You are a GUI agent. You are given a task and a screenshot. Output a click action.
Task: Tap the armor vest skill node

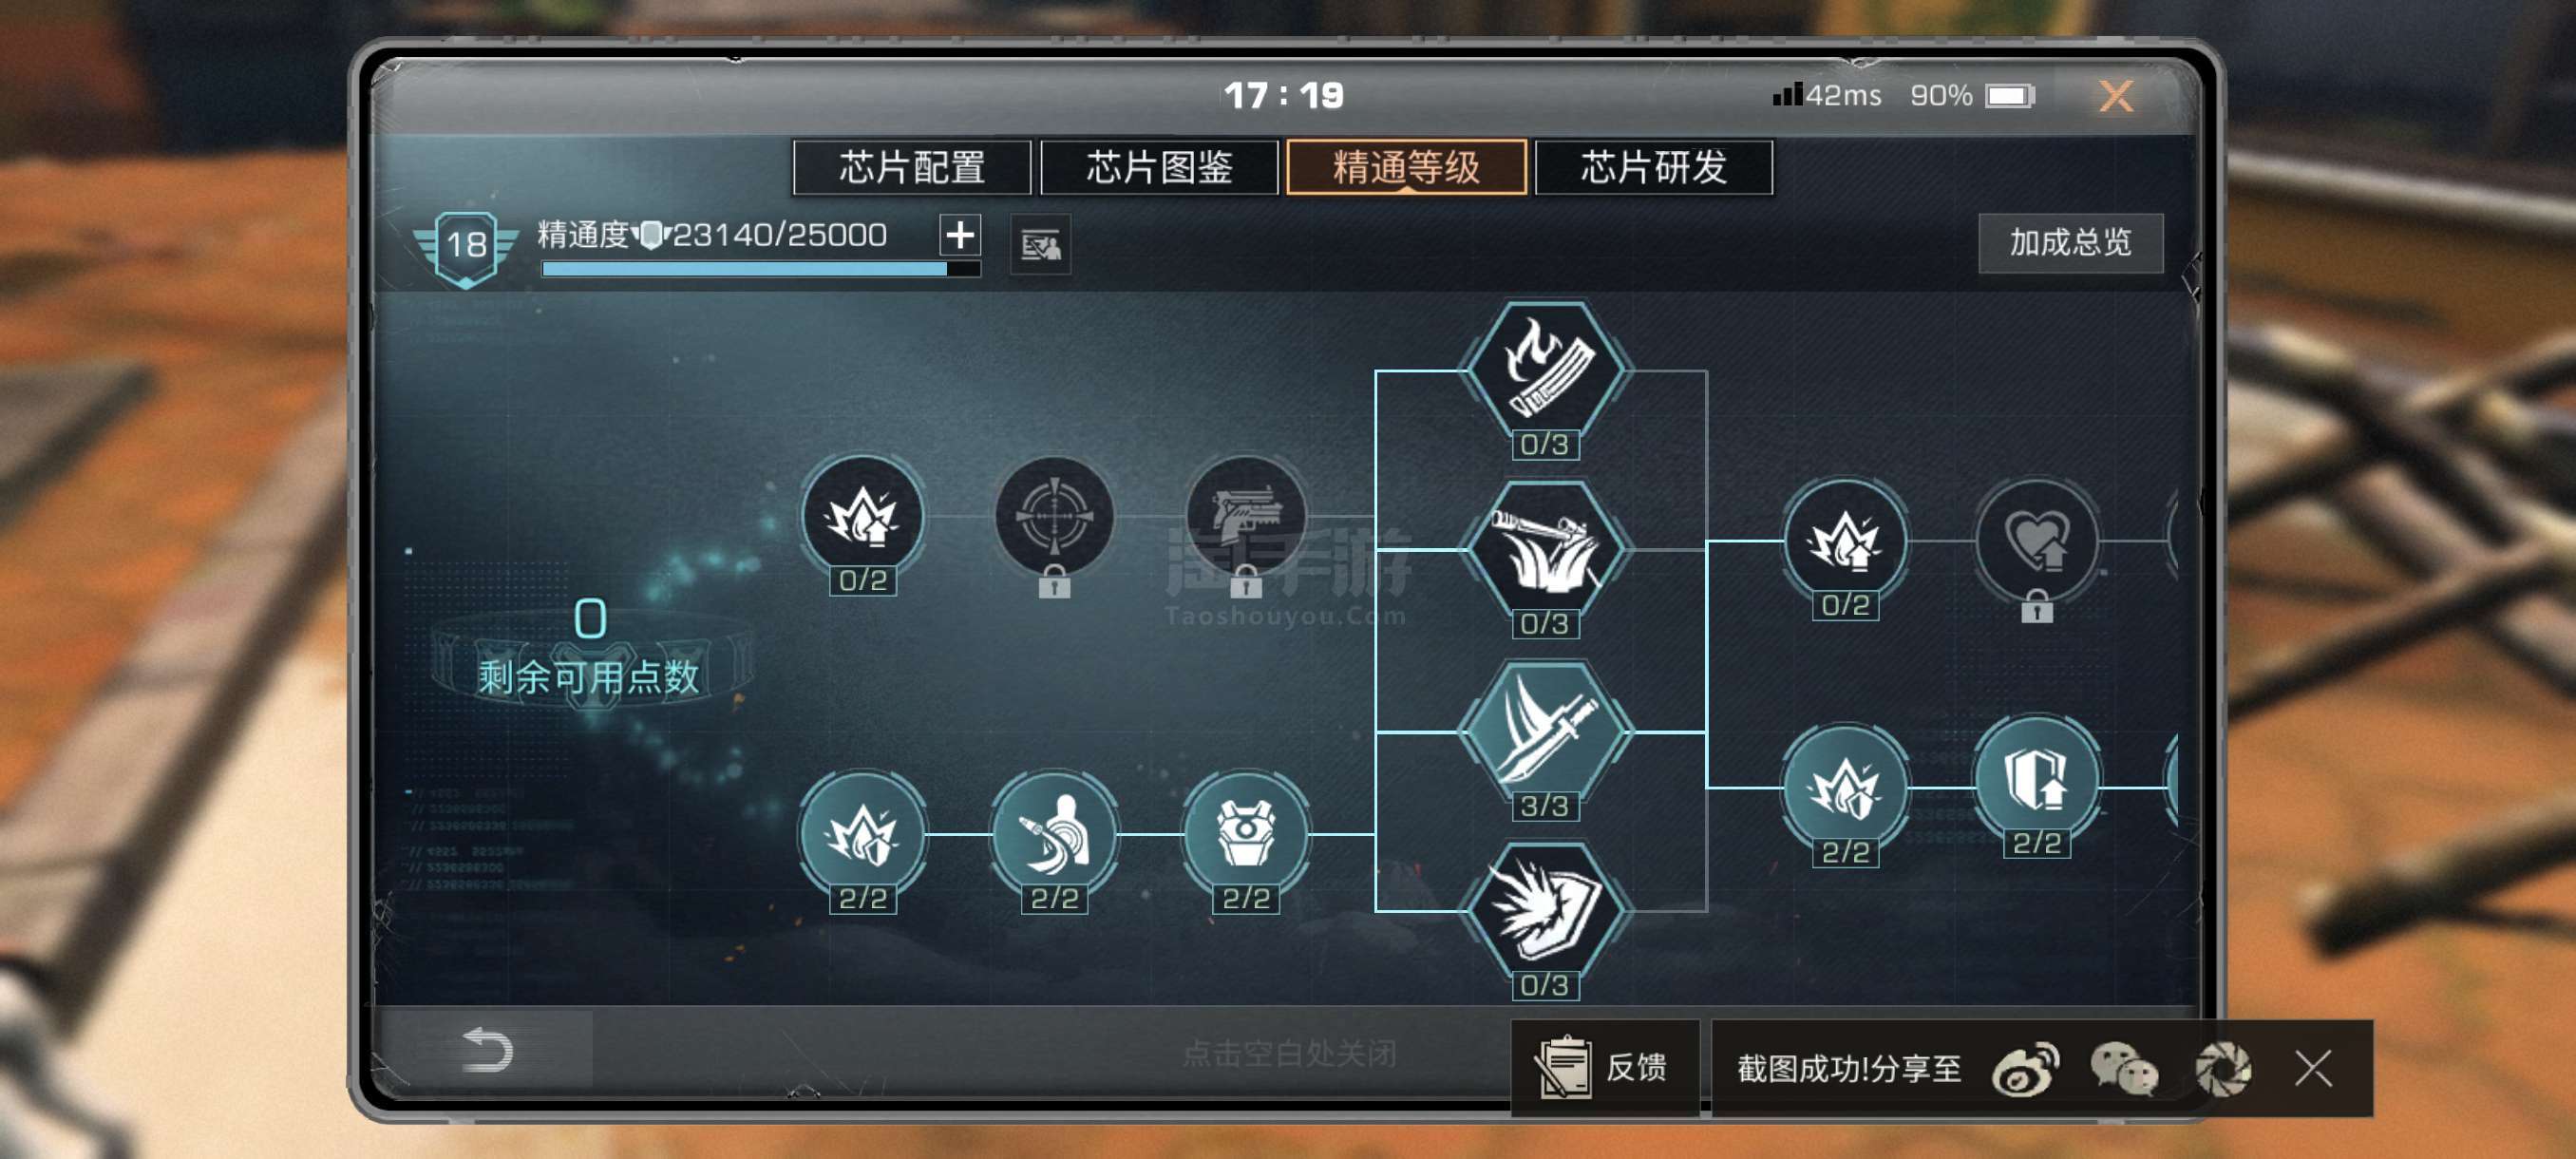pos(1245,833)
